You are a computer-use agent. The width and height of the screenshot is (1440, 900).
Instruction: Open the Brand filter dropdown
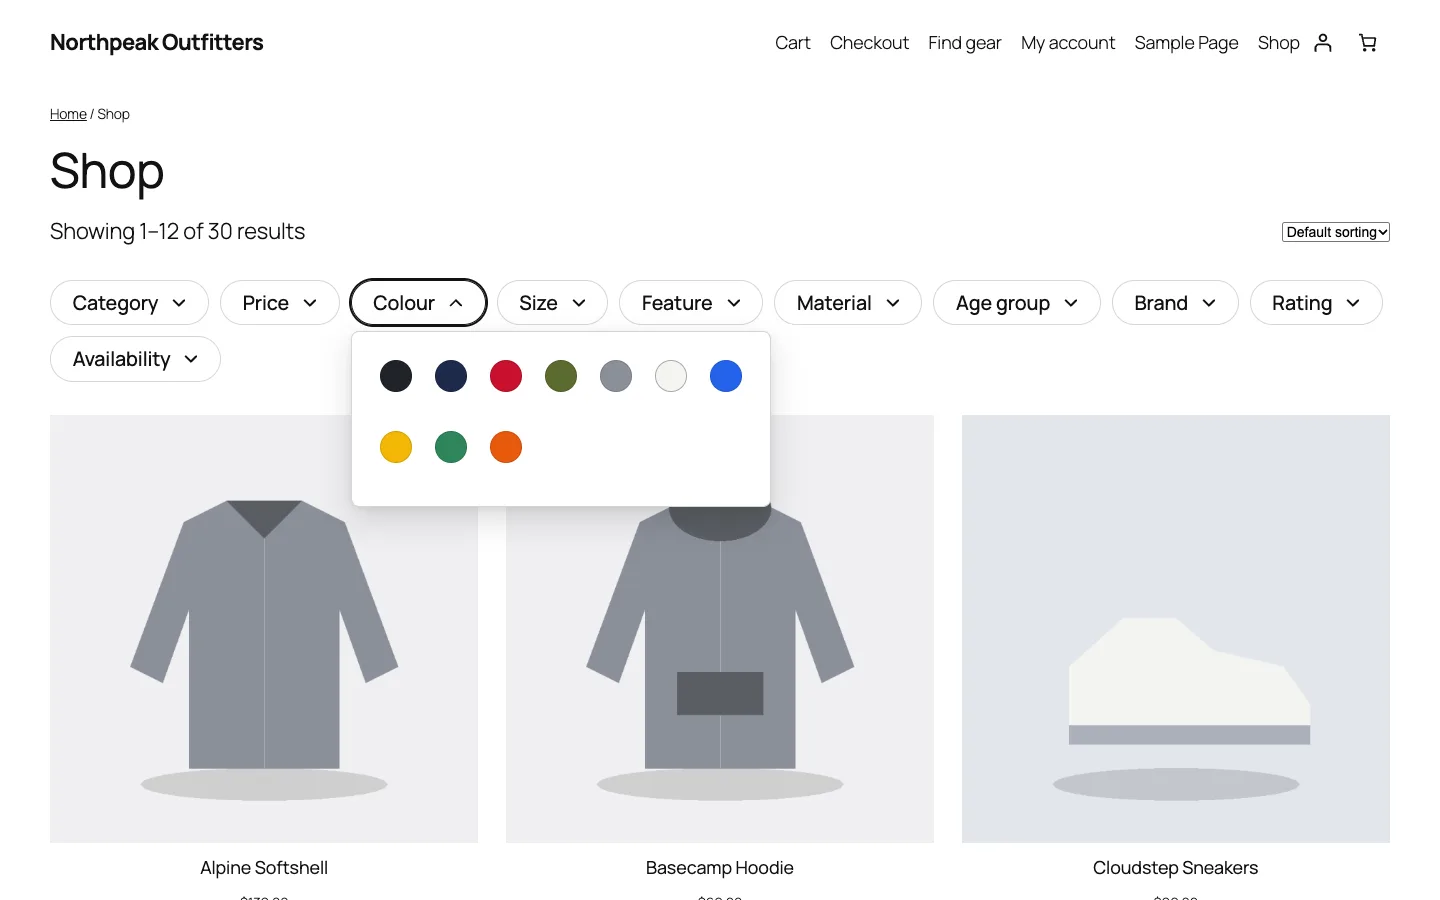point(1175,303)
